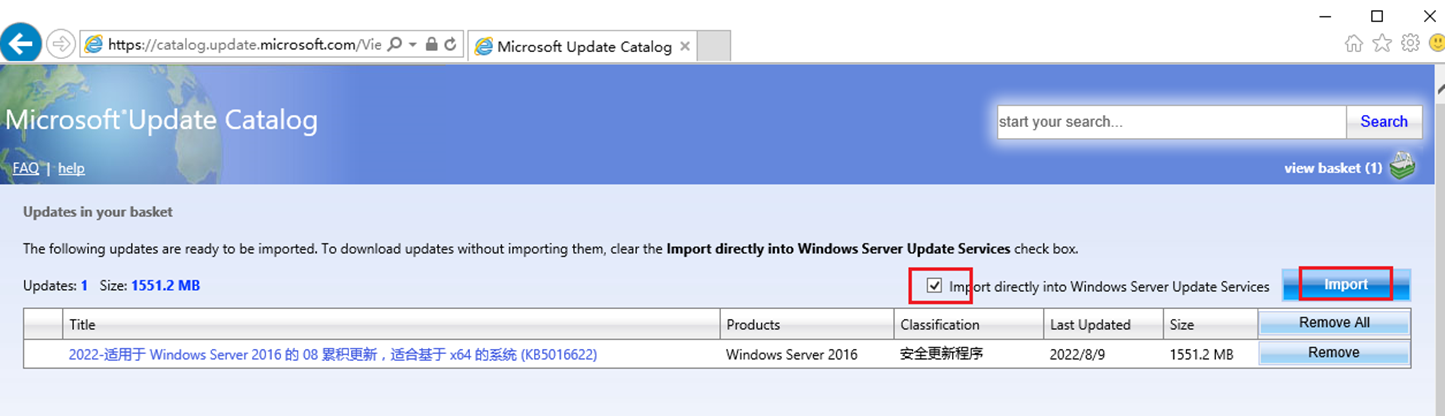The image size is (1445, 416).
Task: Click the security lock icon in address bar
Action: point(431,45)
